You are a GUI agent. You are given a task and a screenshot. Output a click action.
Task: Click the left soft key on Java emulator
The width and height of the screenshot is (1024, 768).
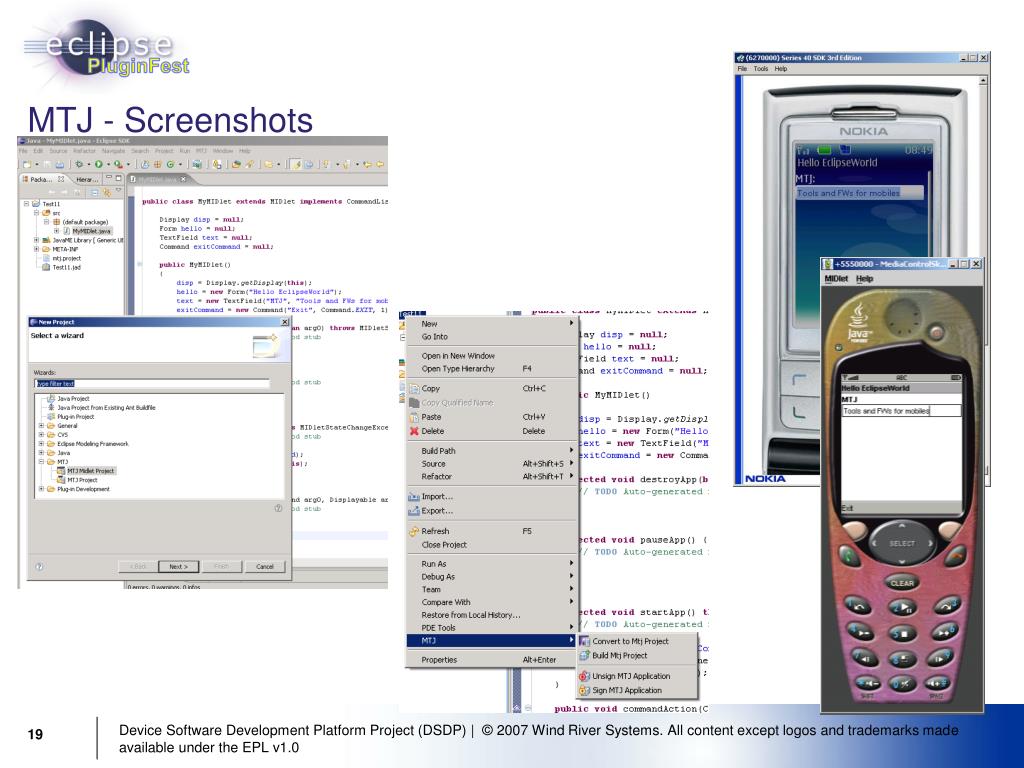(856, 530)
